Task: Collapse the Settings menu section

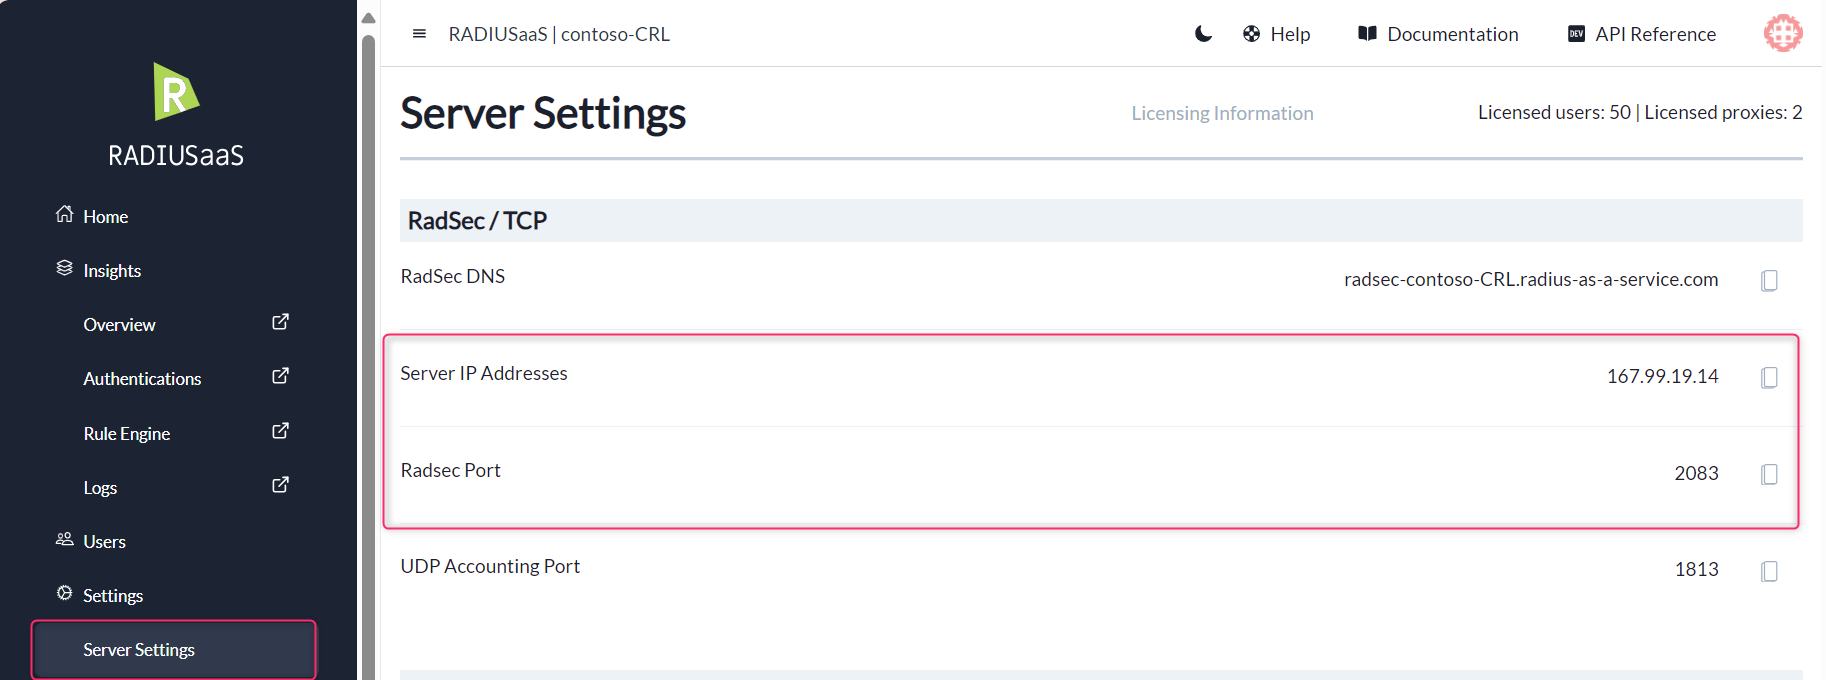Action: click(x=112, y=596)
